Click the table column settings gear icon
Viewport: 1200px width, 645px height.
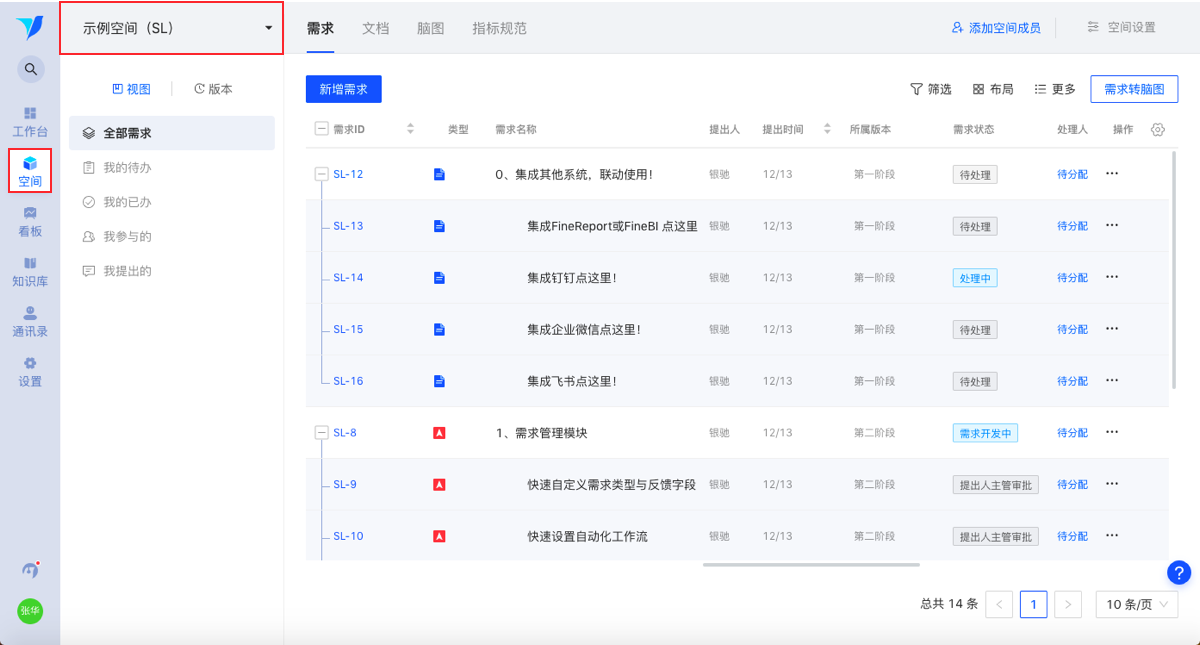1158,130
